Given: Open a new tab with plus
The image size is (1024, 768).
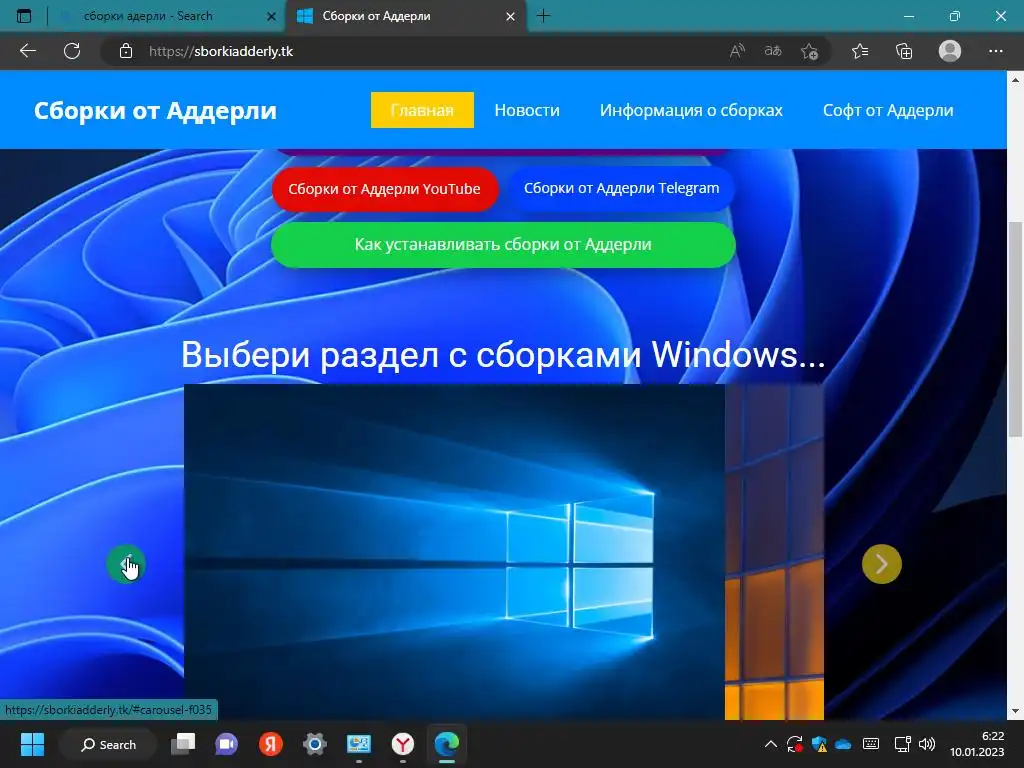Looking at the screenshot, I should 543,16.
